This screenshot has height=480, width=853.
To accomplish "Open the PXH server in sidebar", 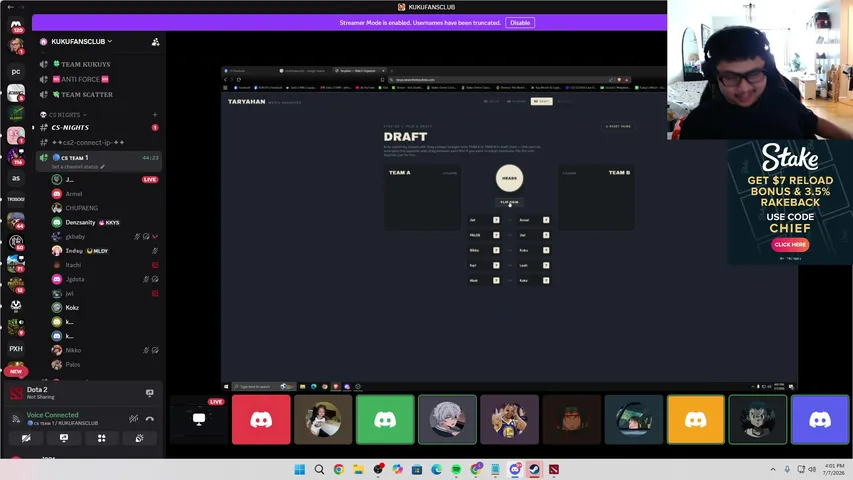I will pyautogui.click(x=16, y=348).
